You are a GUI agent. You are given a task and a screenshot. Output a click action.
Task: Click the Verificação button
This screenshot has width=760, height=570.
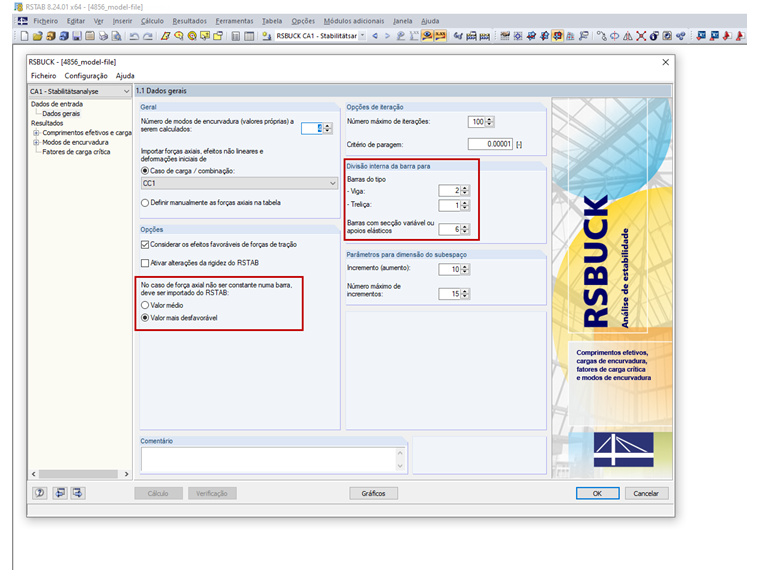point(212,493)
